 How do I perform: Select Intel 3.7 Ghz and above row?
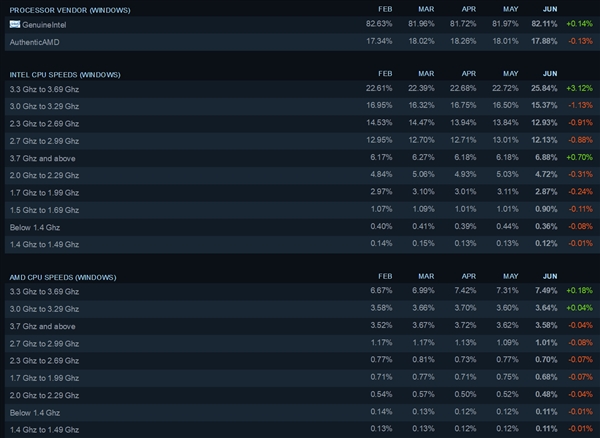point(41,158)
